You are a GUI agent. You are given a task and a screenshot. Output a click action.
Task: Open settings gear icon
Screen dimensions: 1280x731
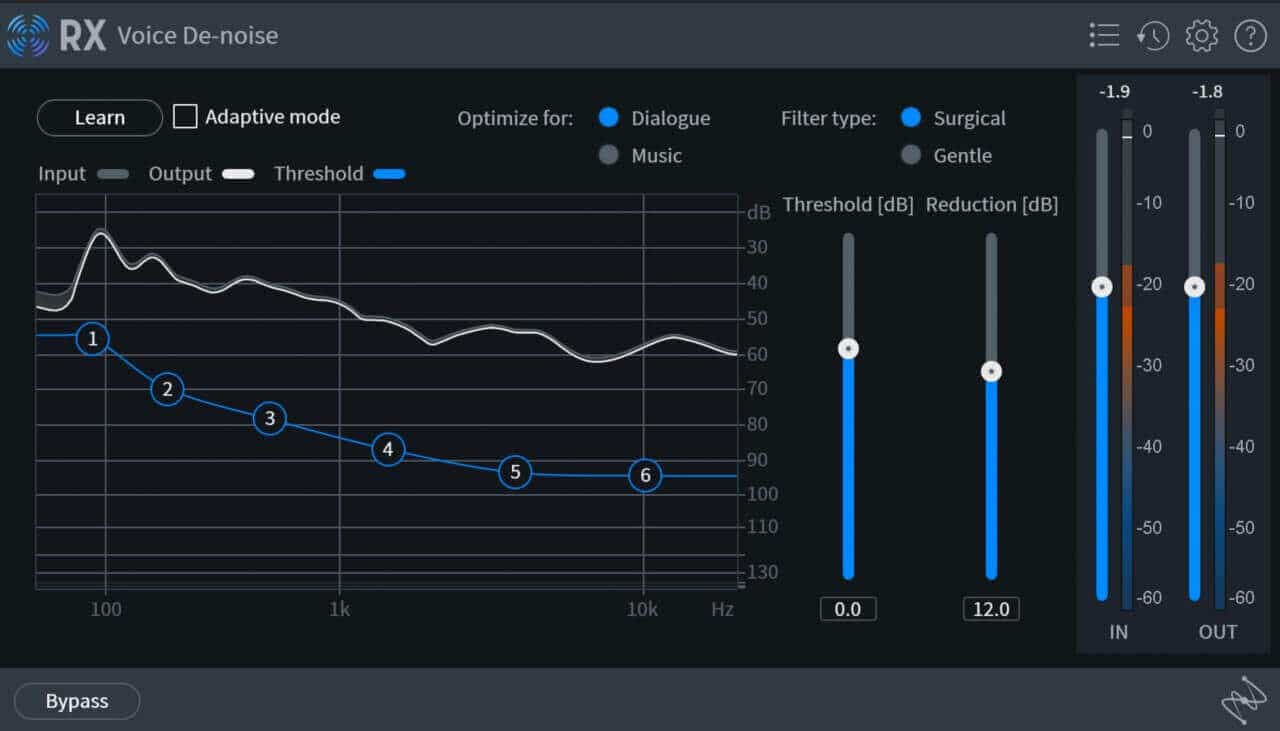coord(1202,36)
